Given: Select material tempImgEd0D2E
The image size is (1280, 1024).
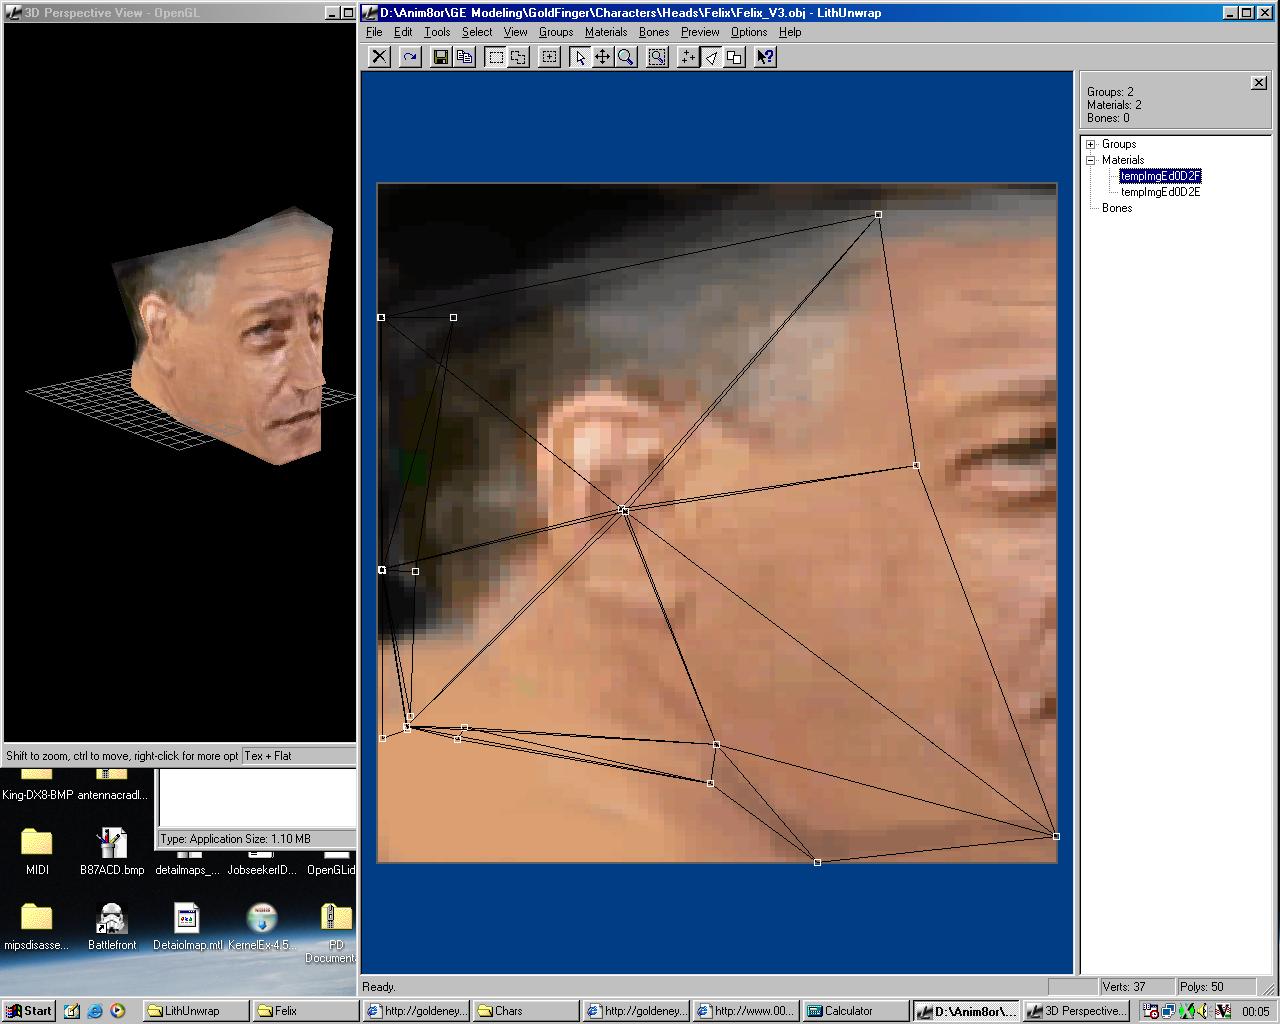Looking at the screenshot, I should click(1160, 192).
